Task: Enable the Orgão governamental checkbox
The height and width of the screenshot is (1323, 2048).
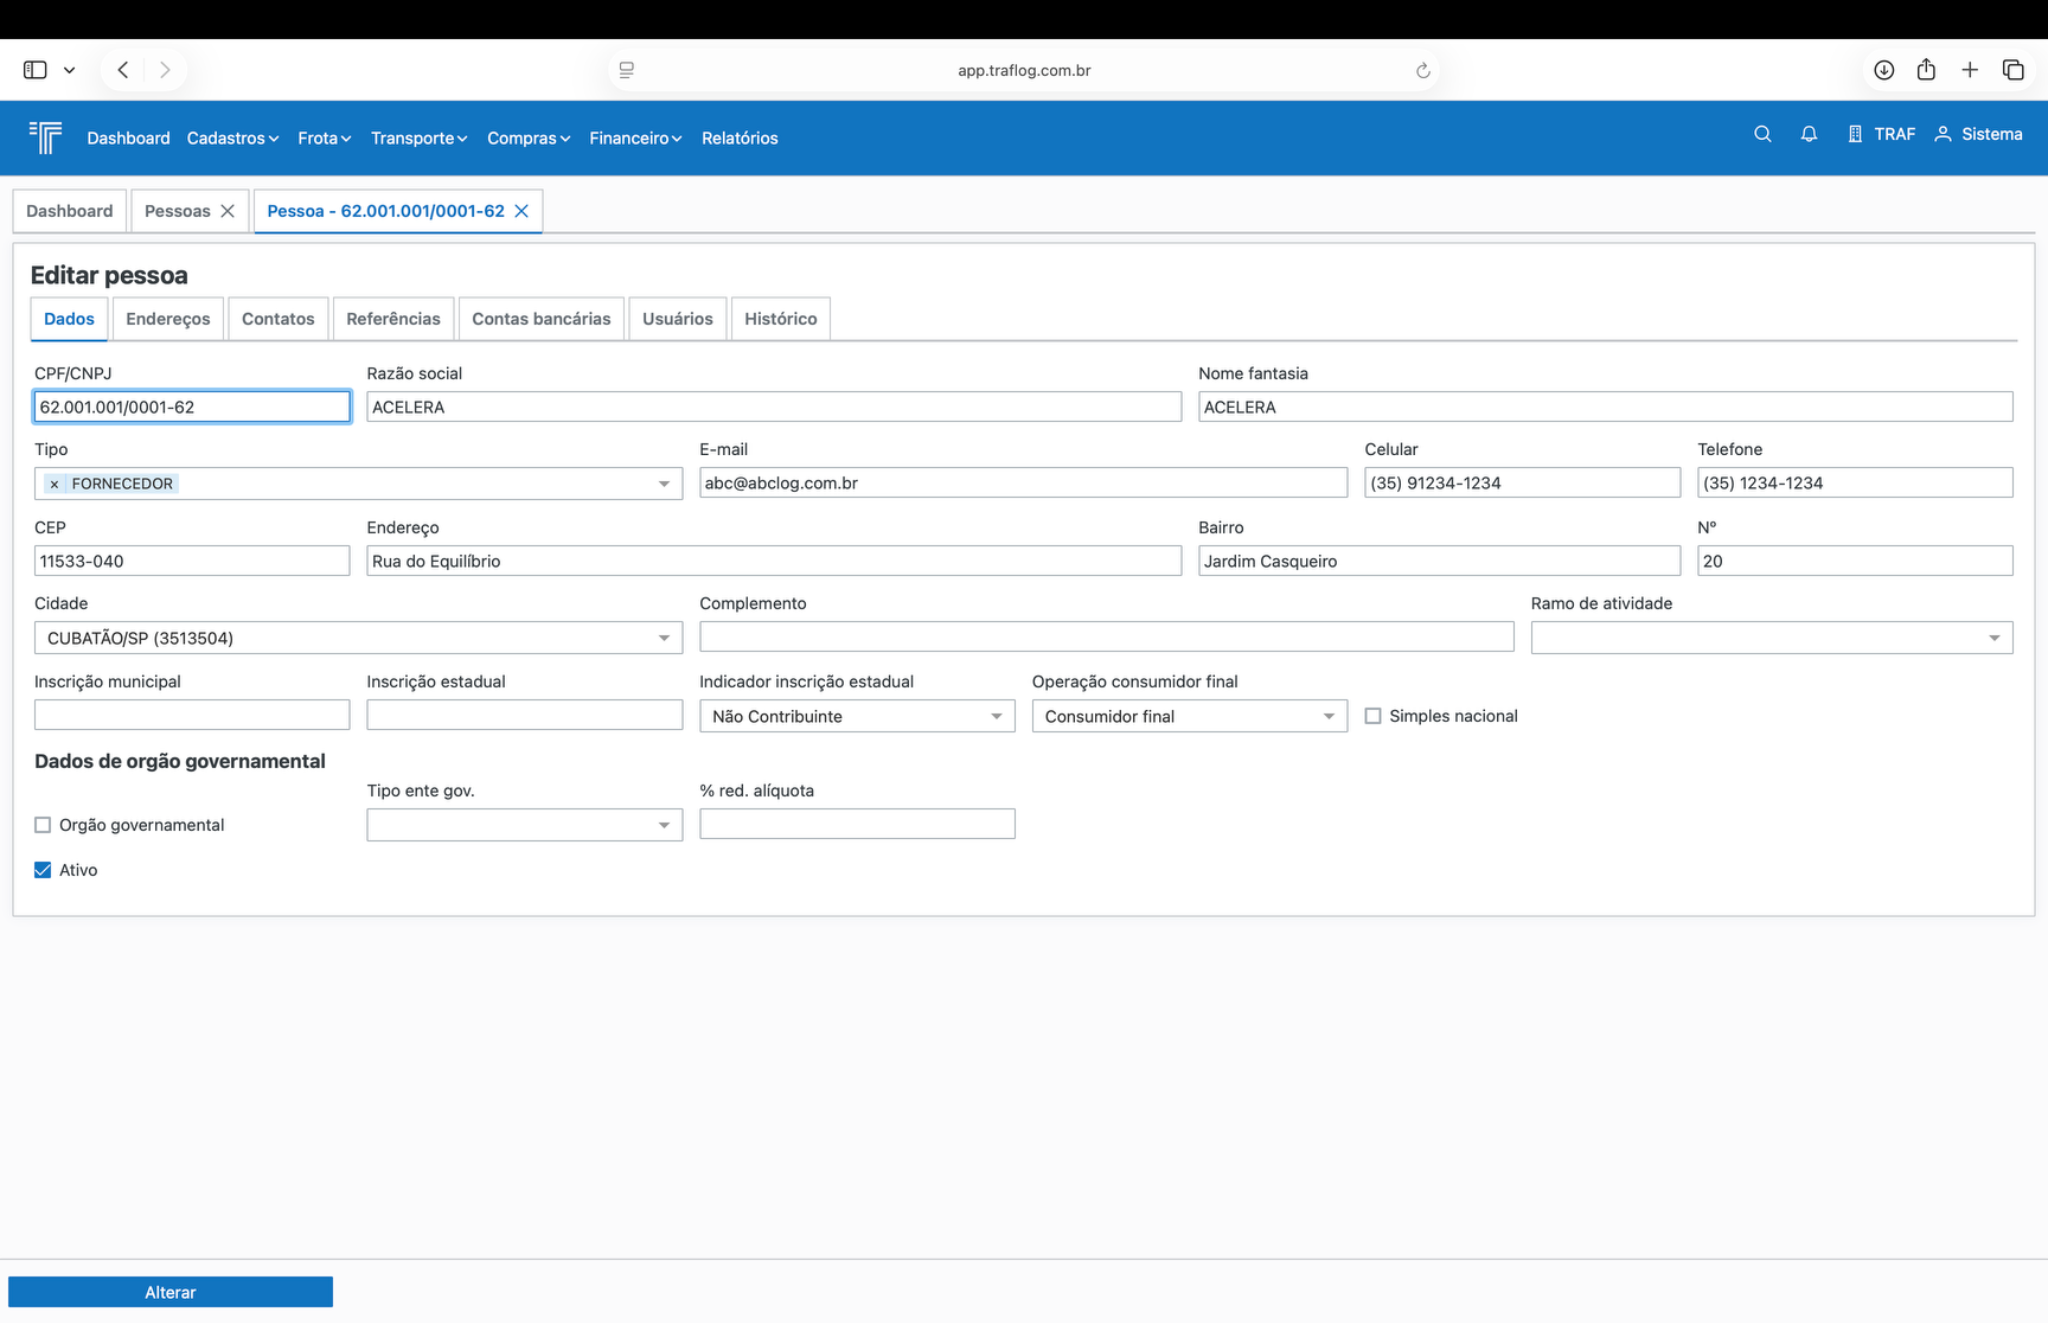Action: (x=43, y=825)
